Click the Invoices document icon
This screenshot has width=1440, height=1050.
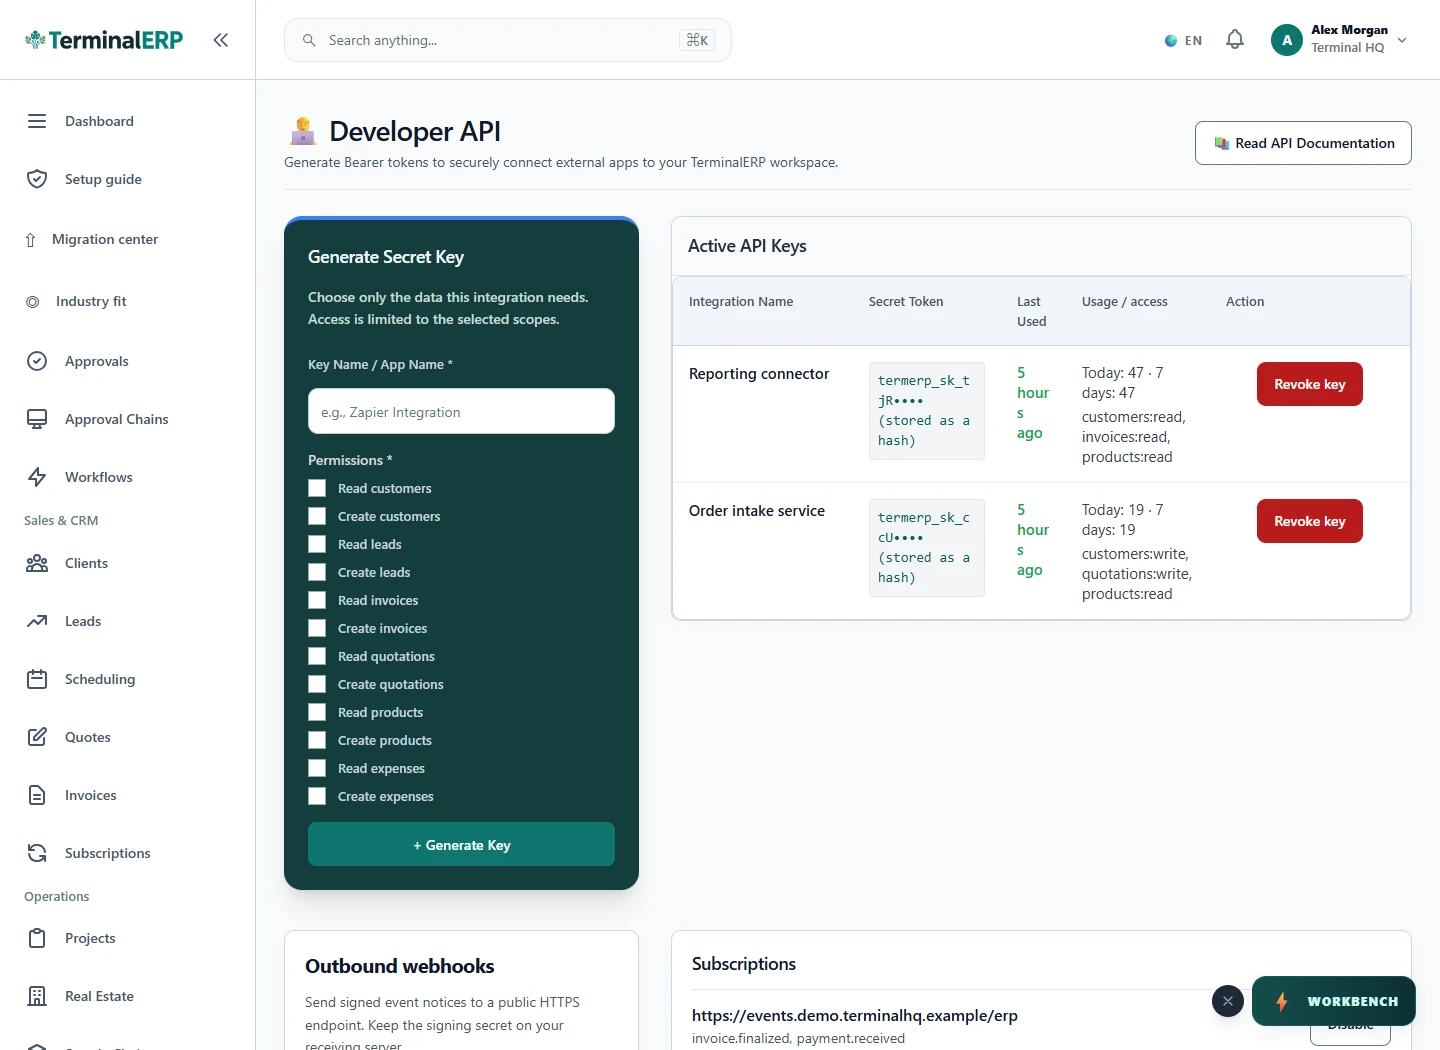point(37,795)
